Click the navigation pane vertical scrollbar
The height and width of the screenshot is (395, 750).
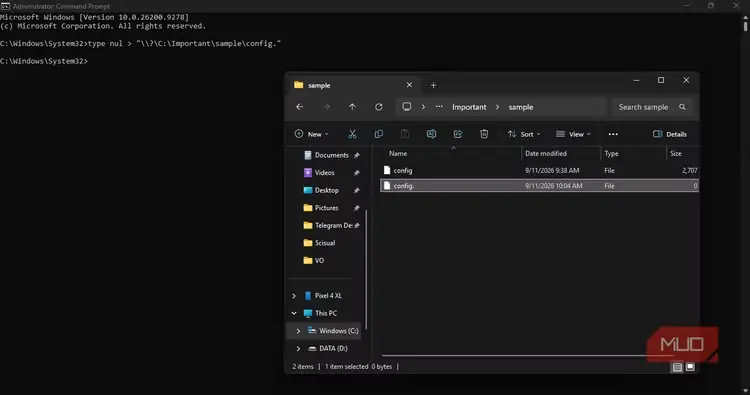click(x=366, y=269)
